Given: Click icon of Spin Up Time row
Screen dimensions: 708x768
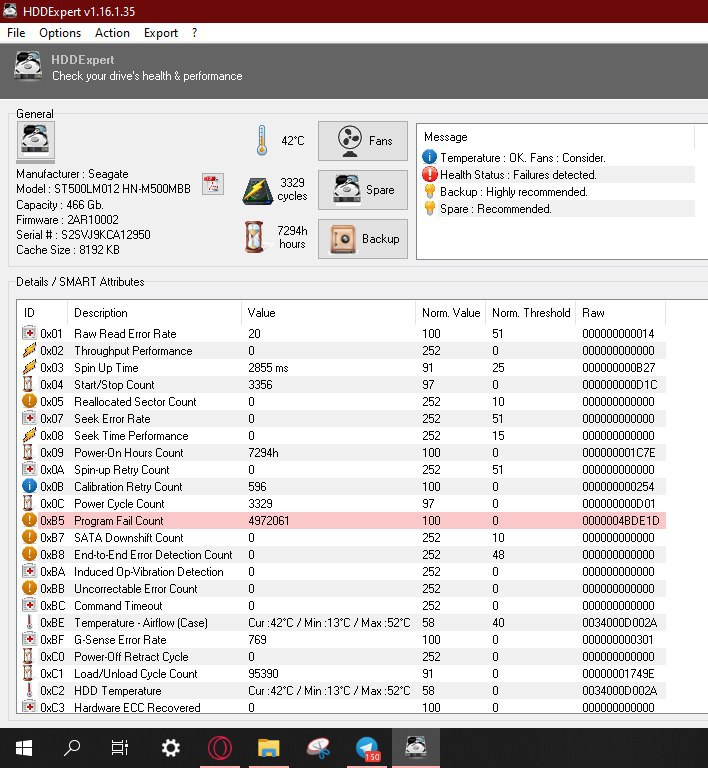Looking at the screenshot, I should tap(29, 367).
